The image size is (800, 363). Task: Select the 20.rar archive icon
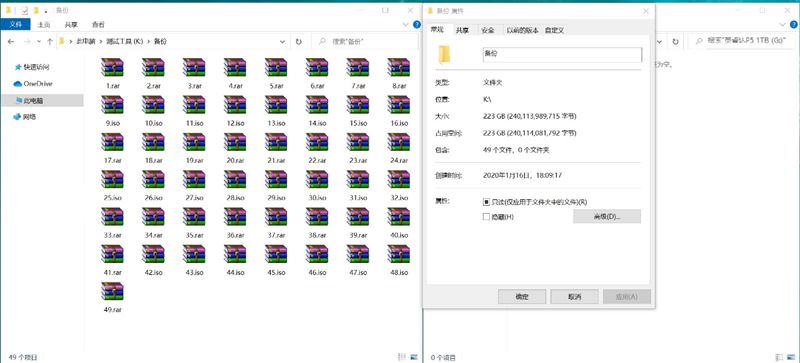(235, 142)
